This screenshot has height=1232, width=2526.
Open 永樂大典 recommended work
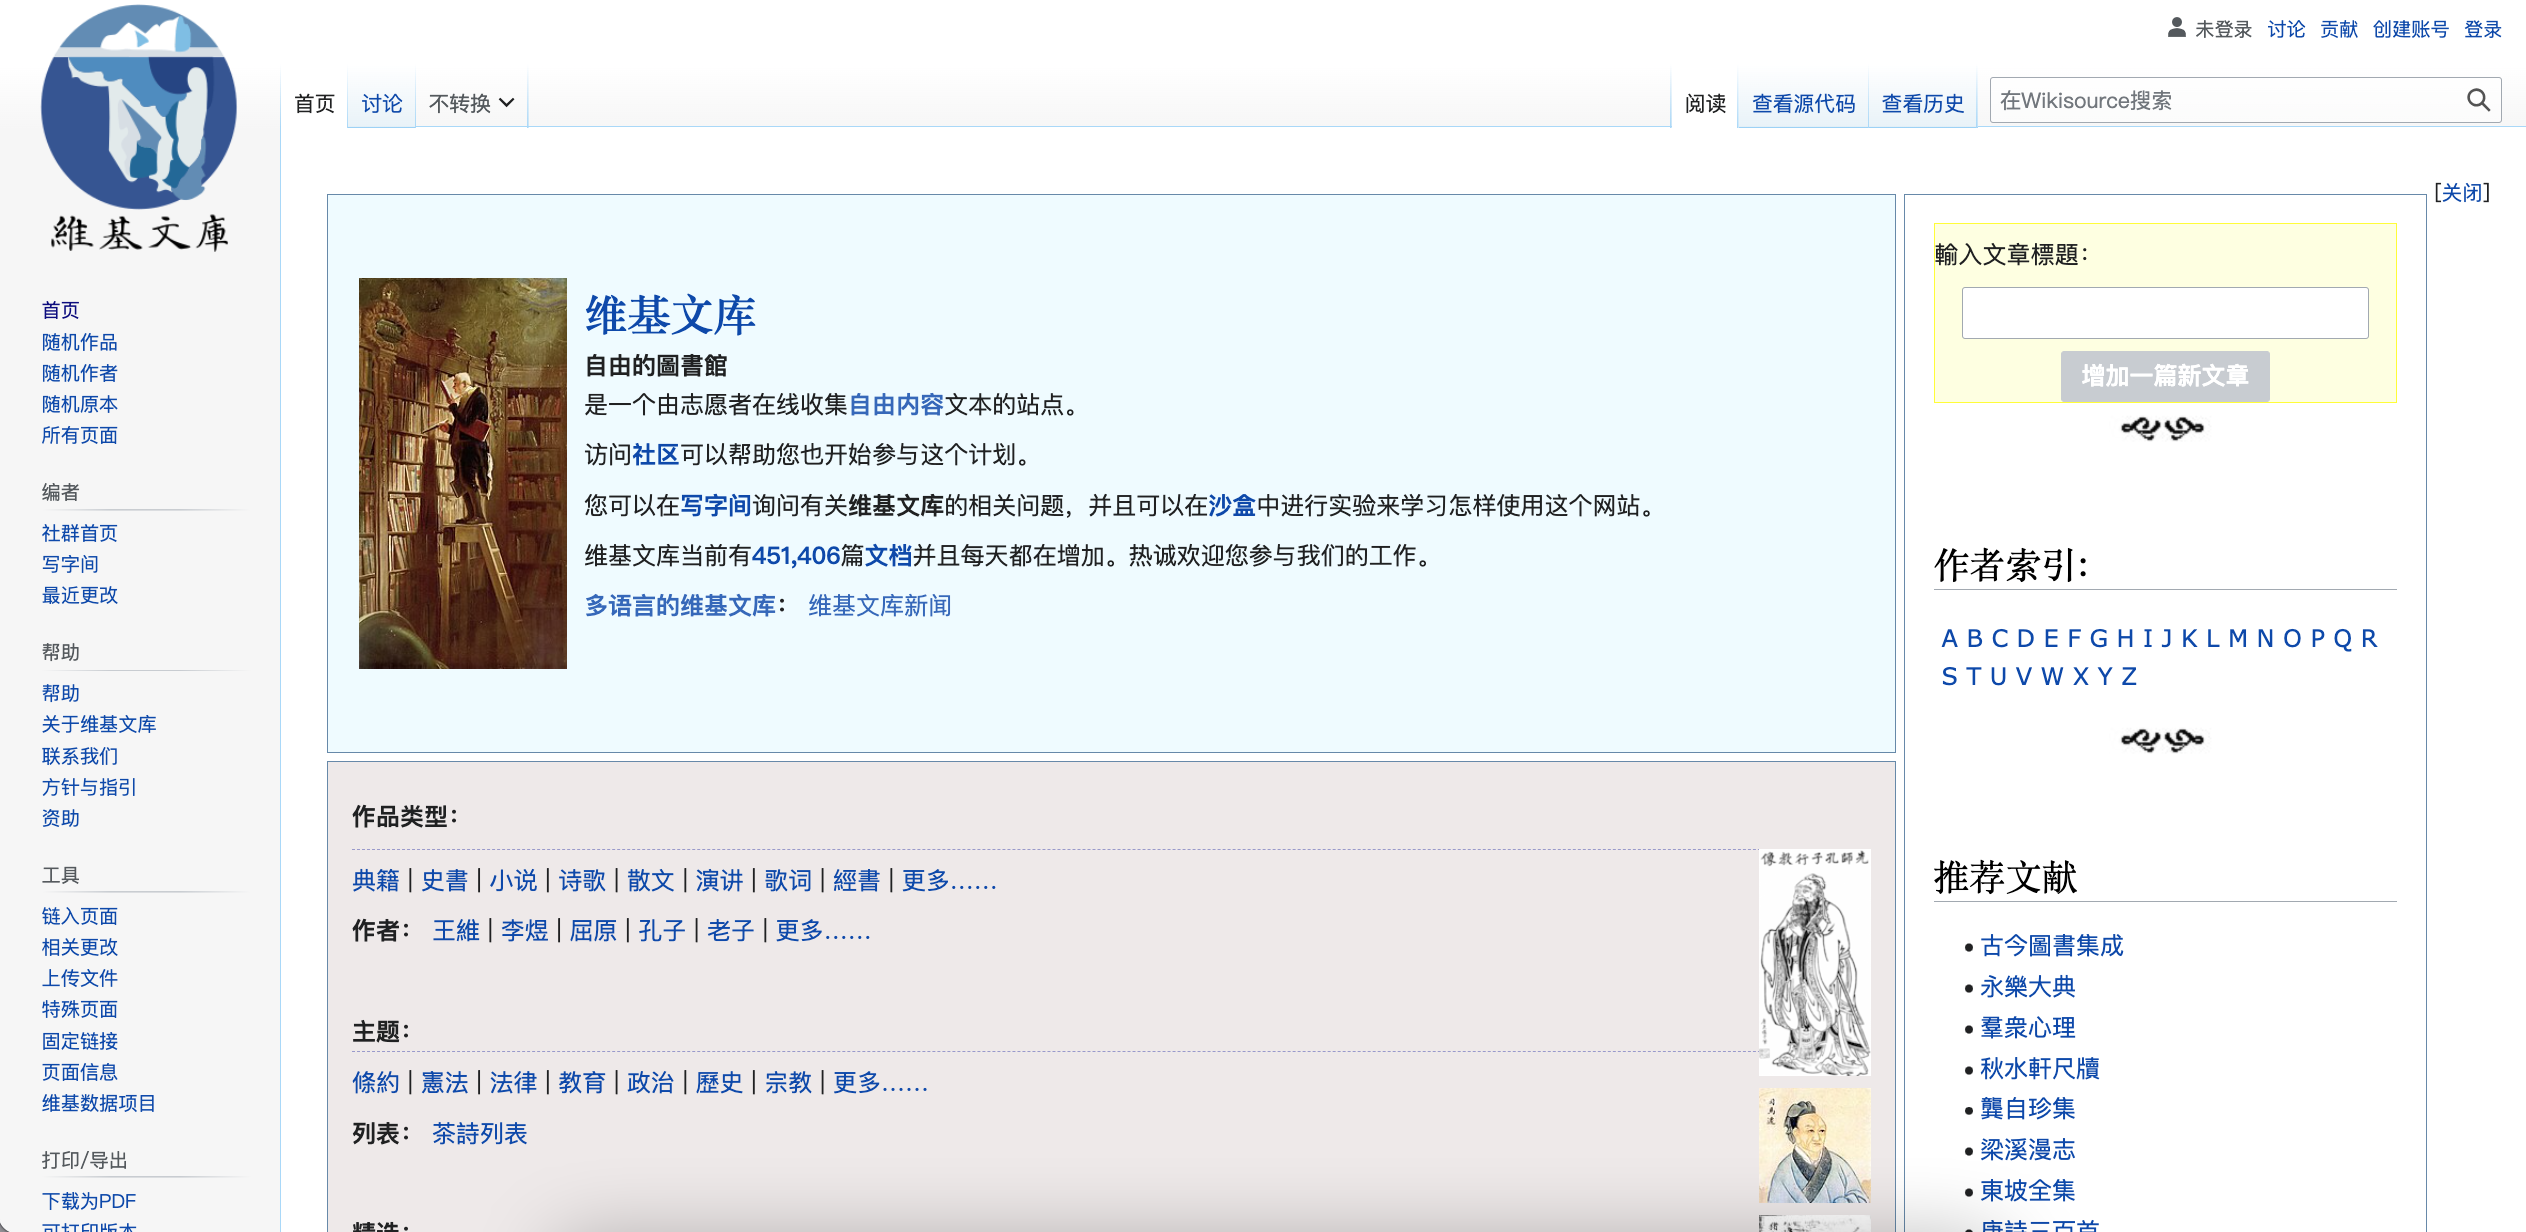pos(2027,987)
